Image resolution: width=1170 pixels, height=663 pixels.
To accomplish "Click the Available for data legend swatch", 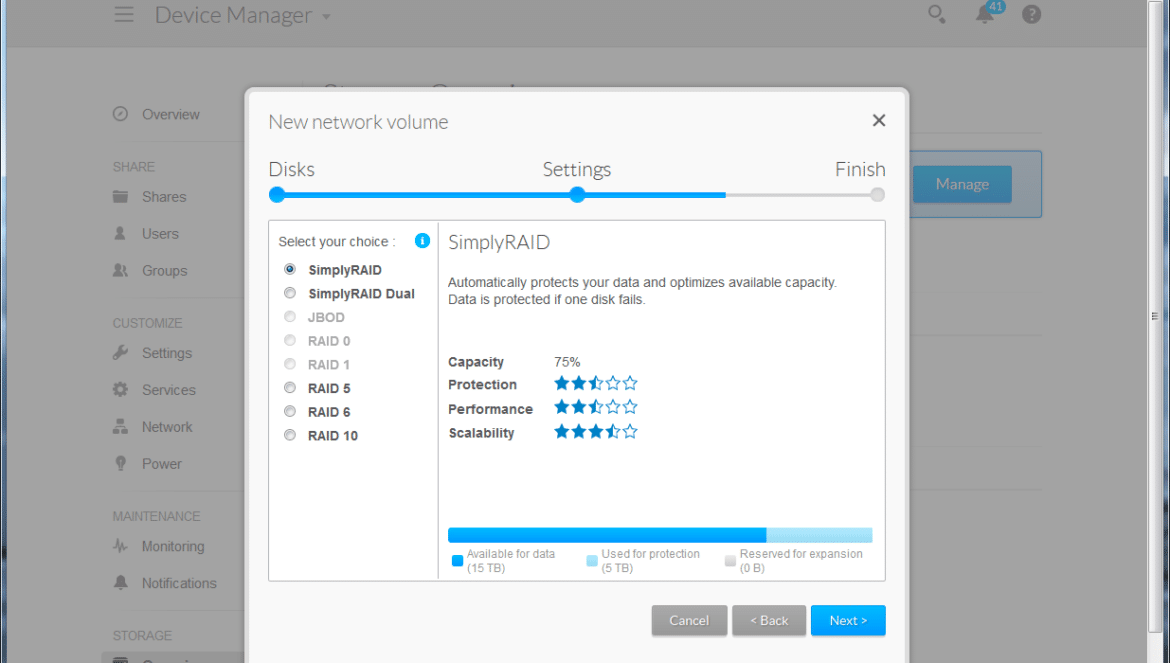I will pos(457,561).
